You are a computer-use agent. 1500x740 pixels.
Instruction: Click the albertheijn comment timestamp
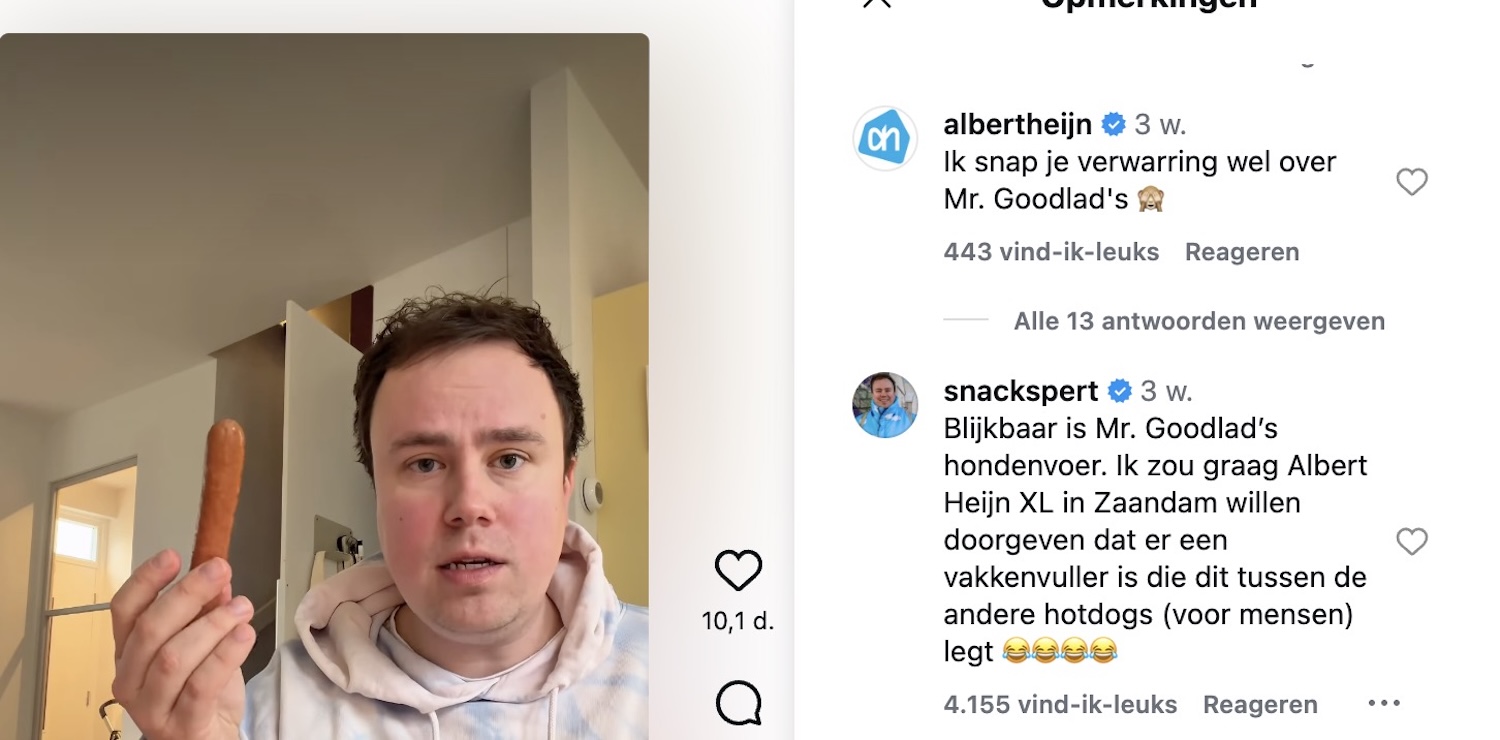coord(1160,125)
